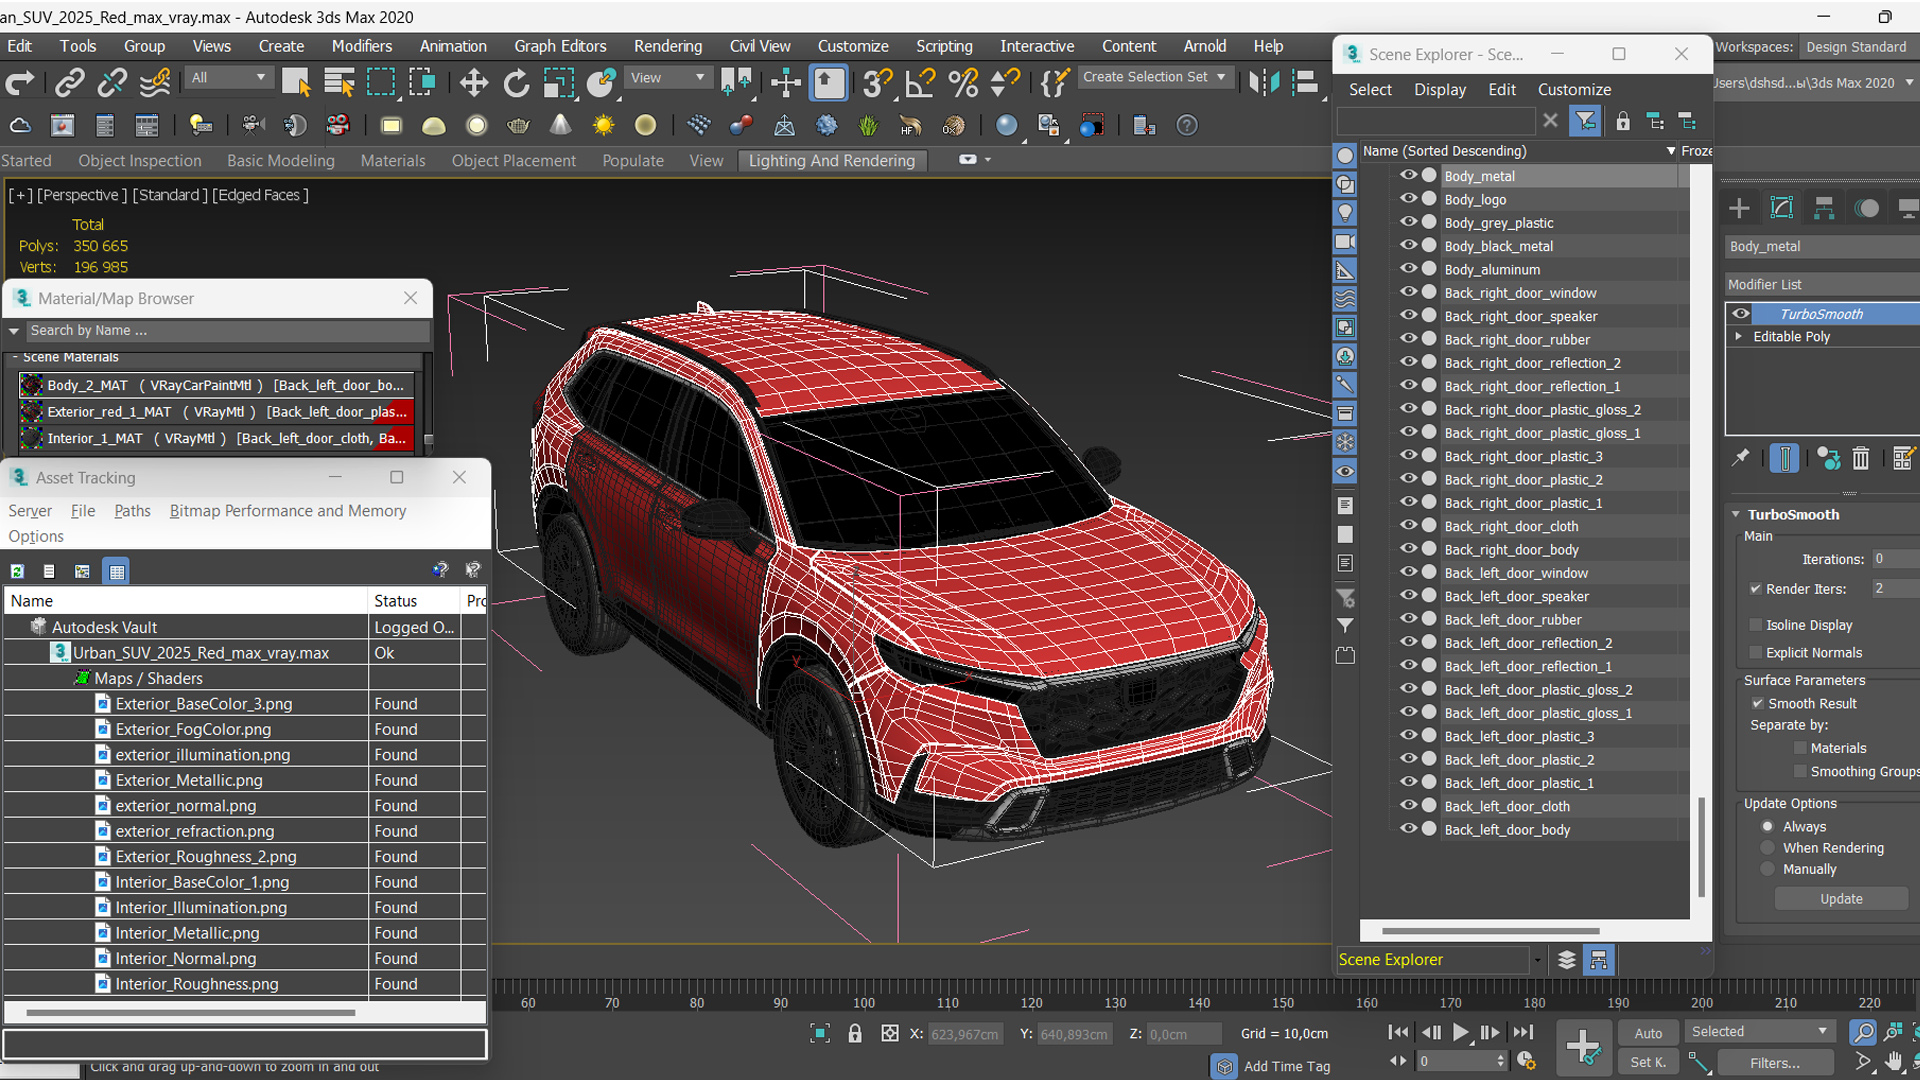Image resolution: width=1920 pixels, height=1080 pixels.
Task: Click Update button in TurboSmooth
Action: 1841,898
